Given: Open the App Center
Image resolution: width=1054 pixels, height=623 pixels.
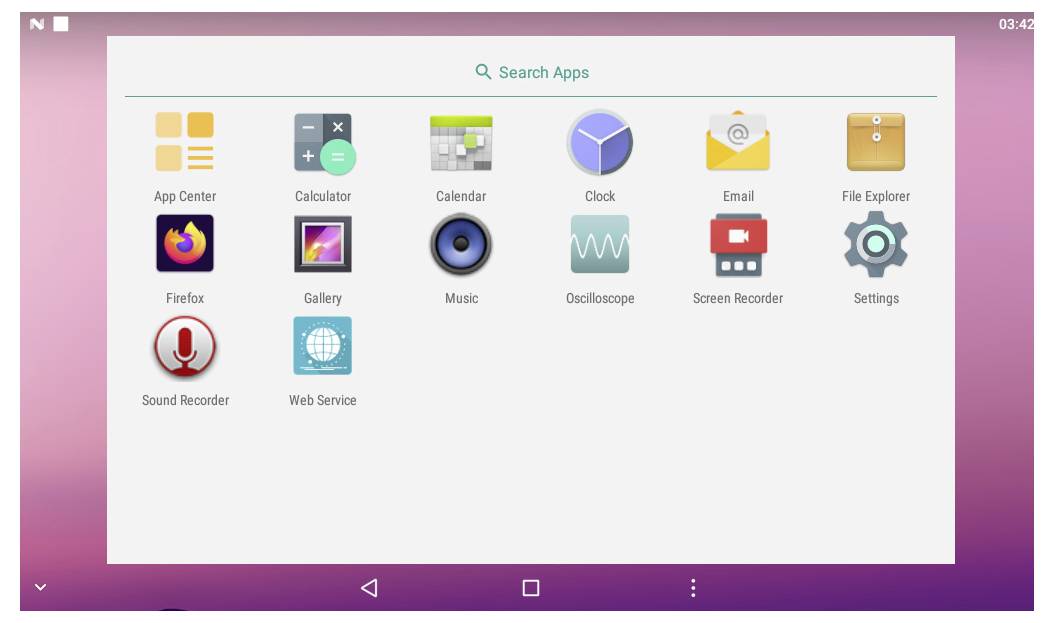Looking at the screenshot, I should (x=186, y=142).
